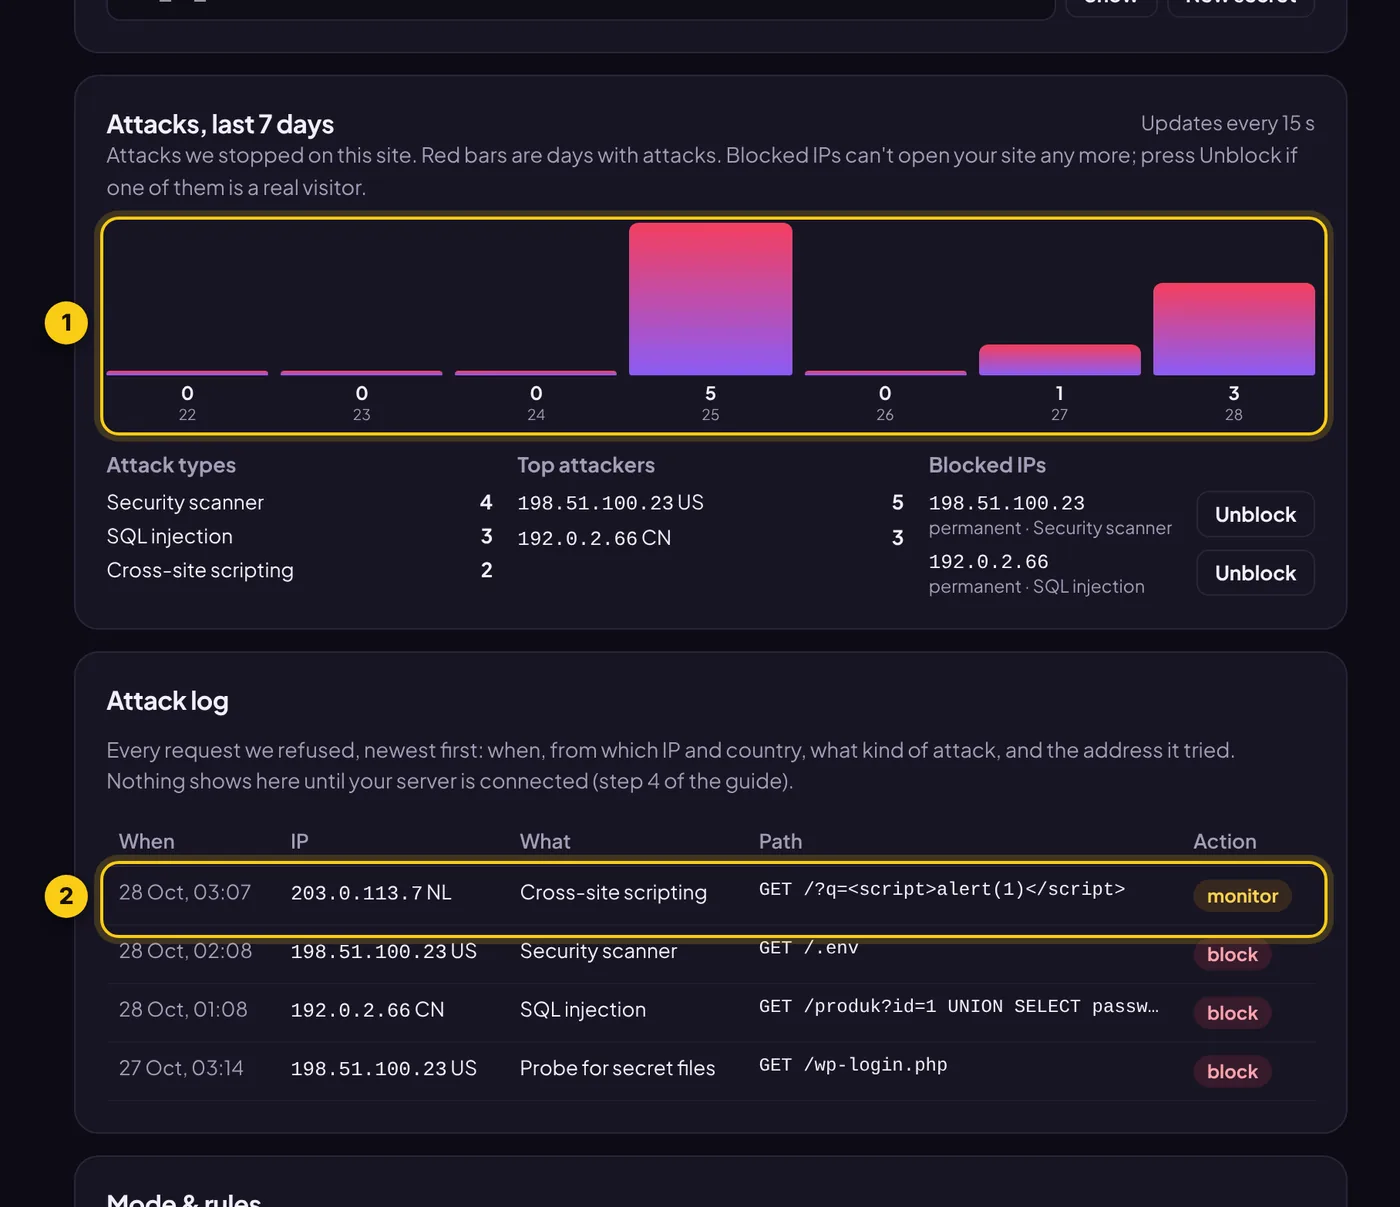Click the path with the script alert query
Viewport: 1400px width, 1207px height.
pos(942,889)
